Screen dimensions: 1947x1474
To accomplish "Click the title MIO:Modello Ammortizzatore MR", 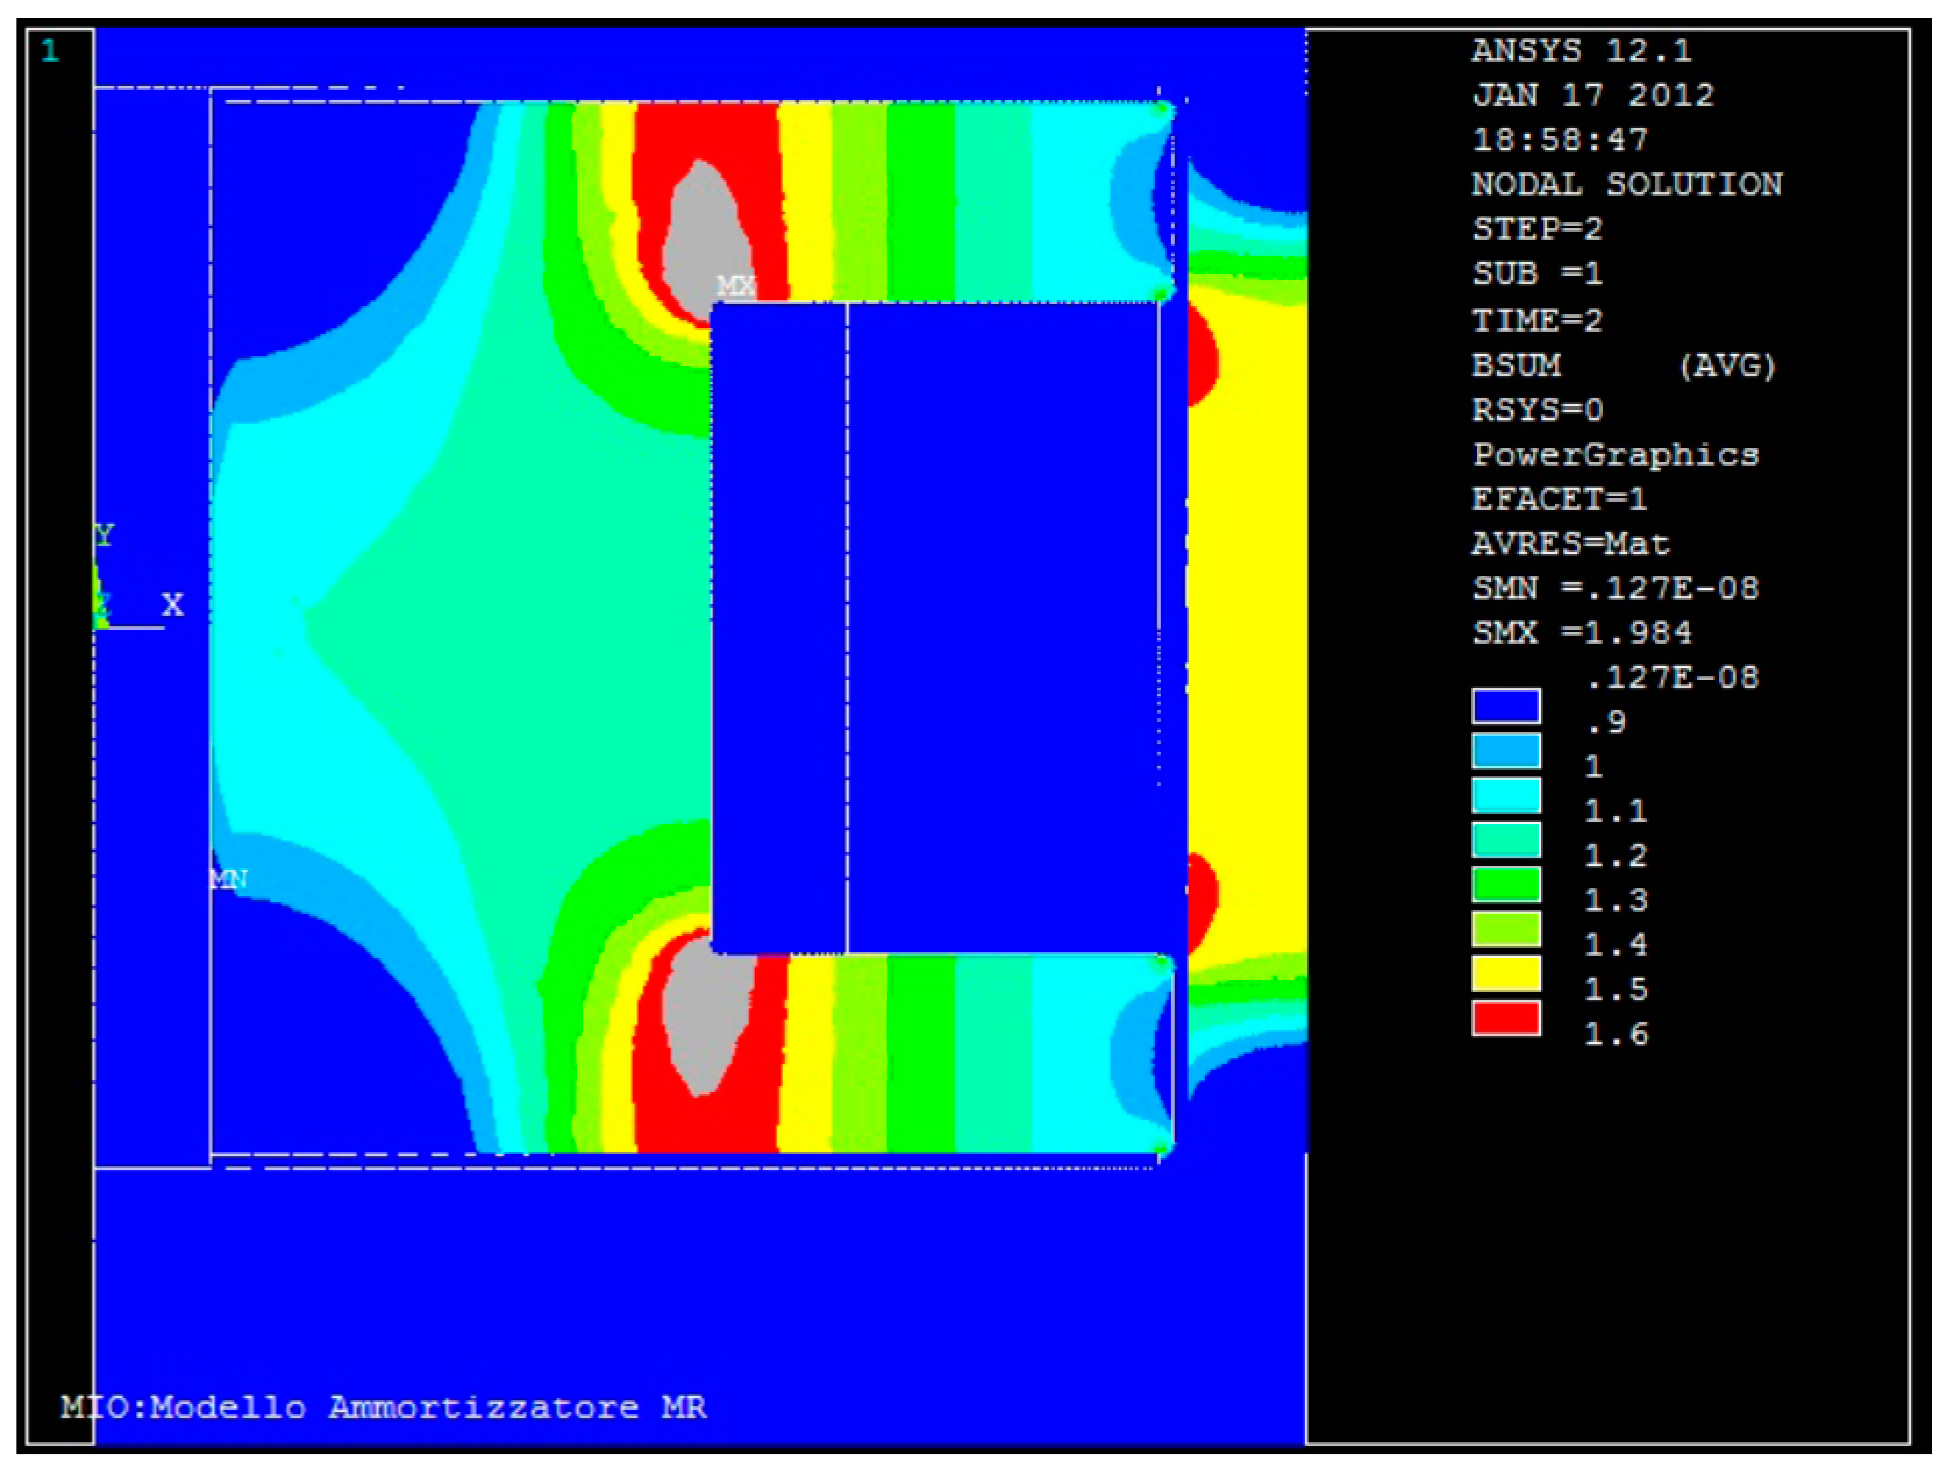I will click(x=383, y=1407).
